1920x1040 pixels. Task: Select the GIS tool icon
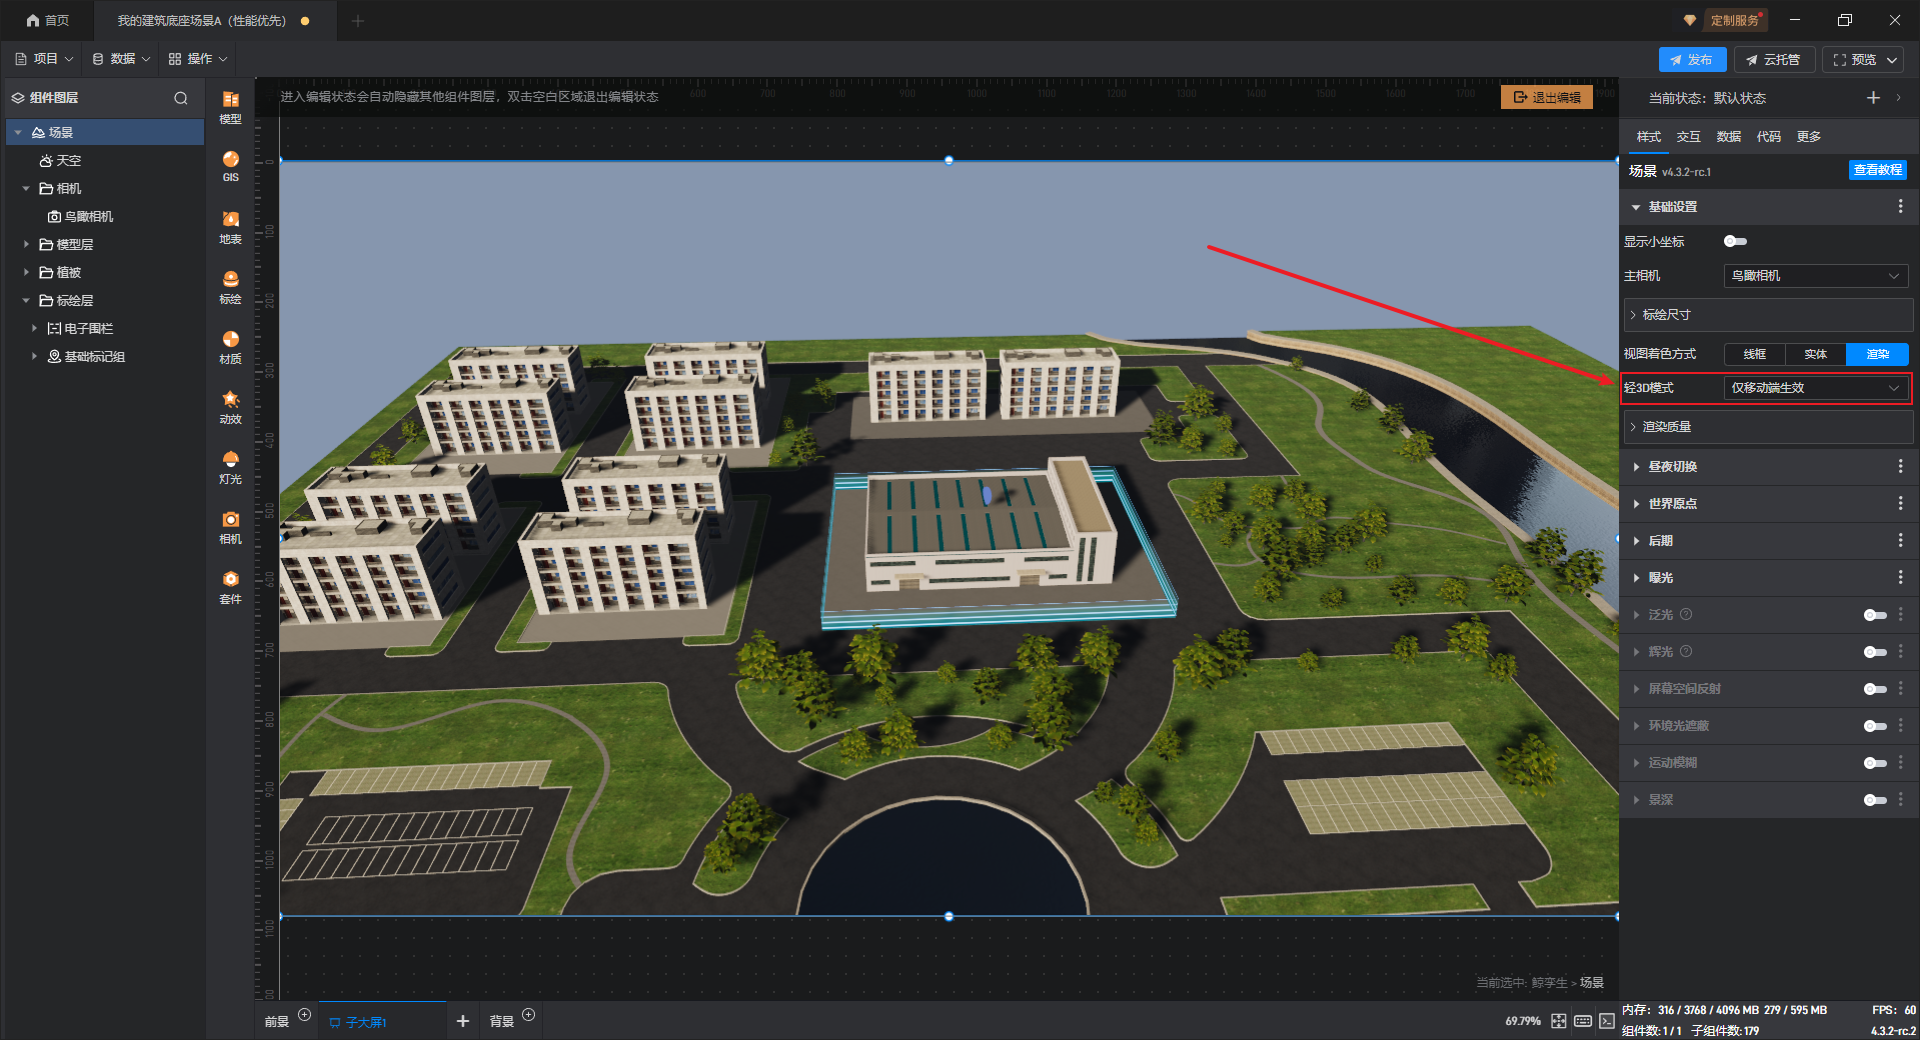(x=230, y=165)
